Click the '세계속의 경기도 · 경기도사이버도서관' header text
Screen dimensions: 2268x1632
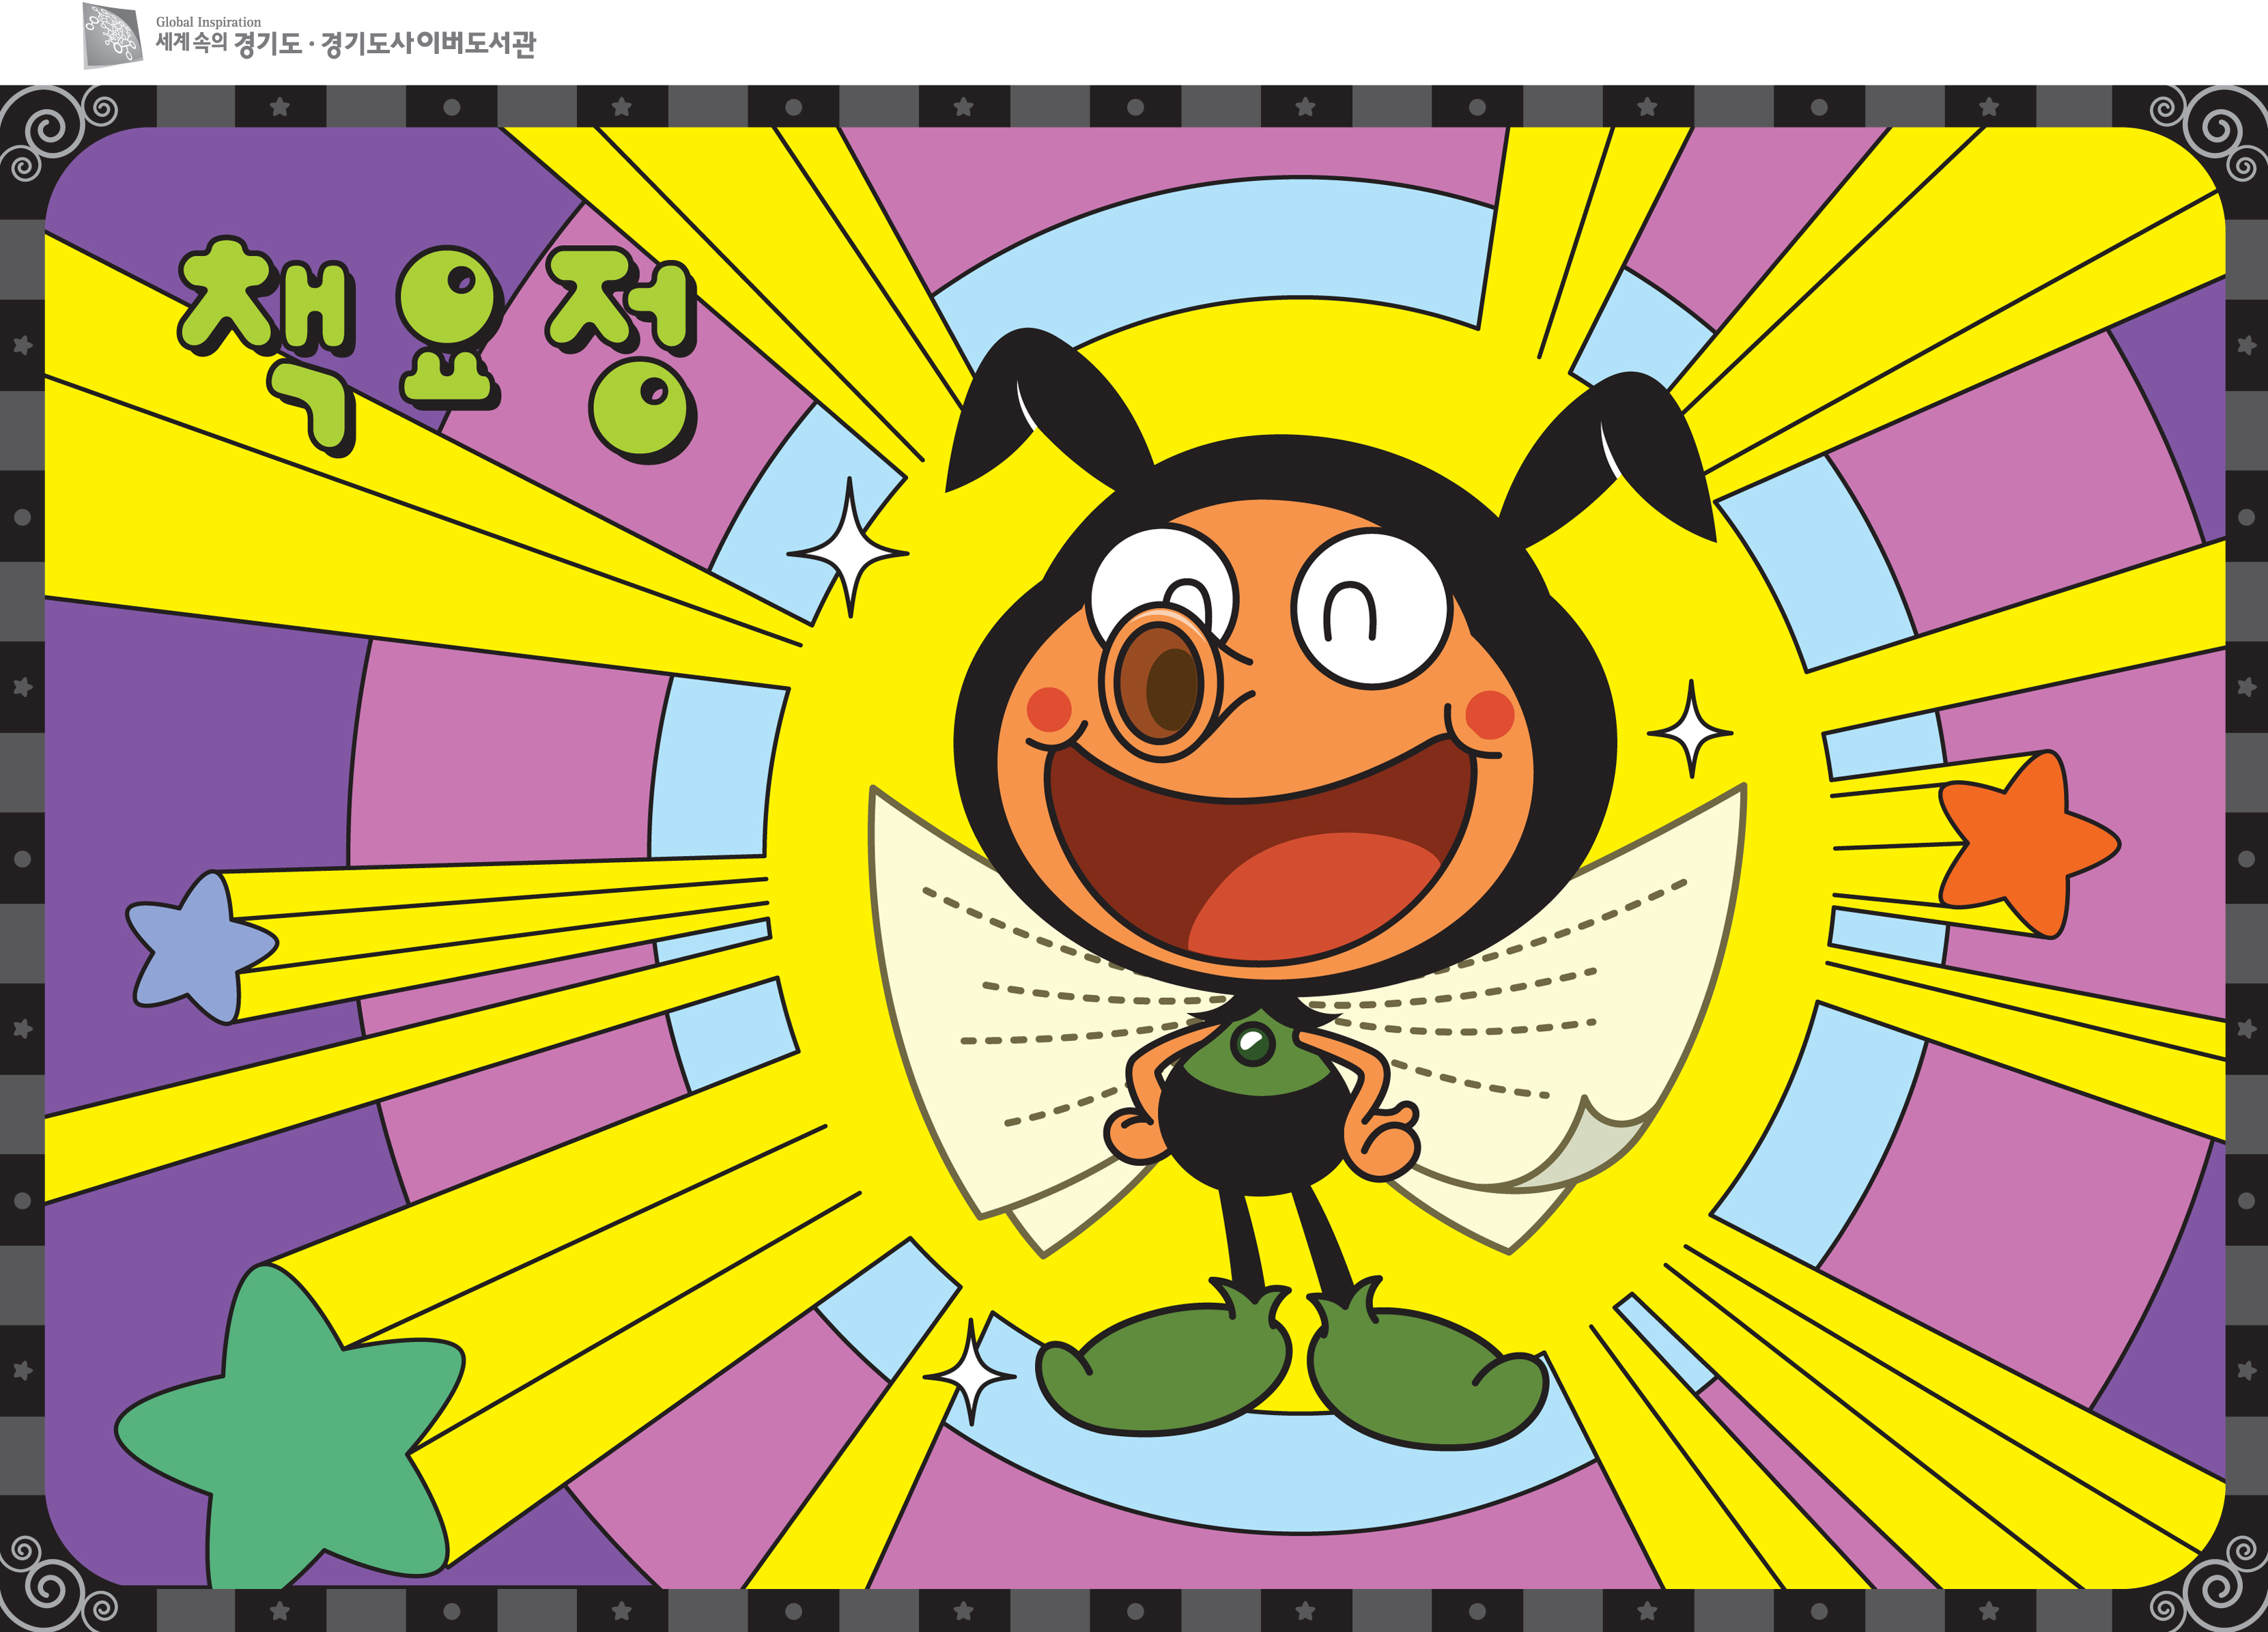click(x=345, y=44)
